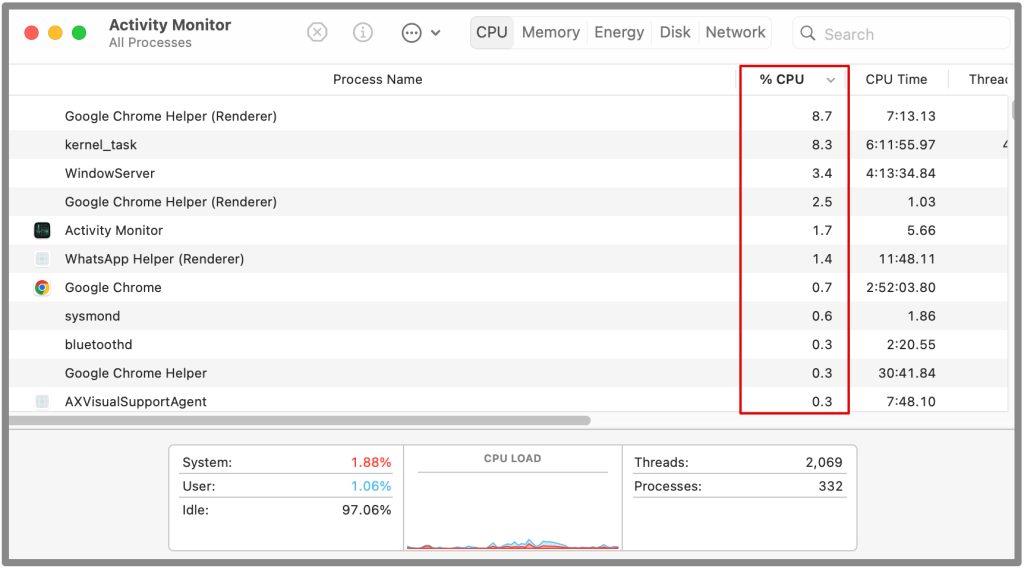Select the Disk tab
Viewport: 1024px width, 568px height.
(675, 32)
